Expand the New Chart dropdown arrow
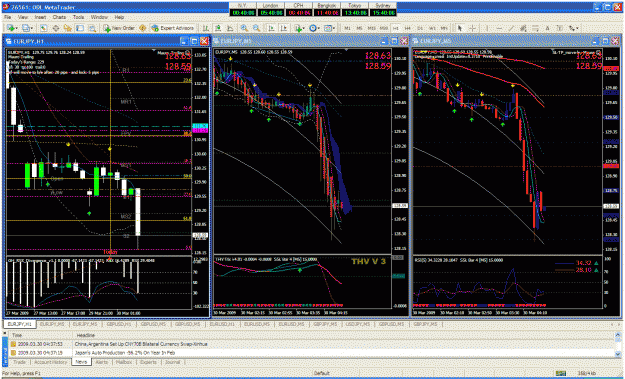This screenshot has width=625, height=379. [x=17, y=28]
